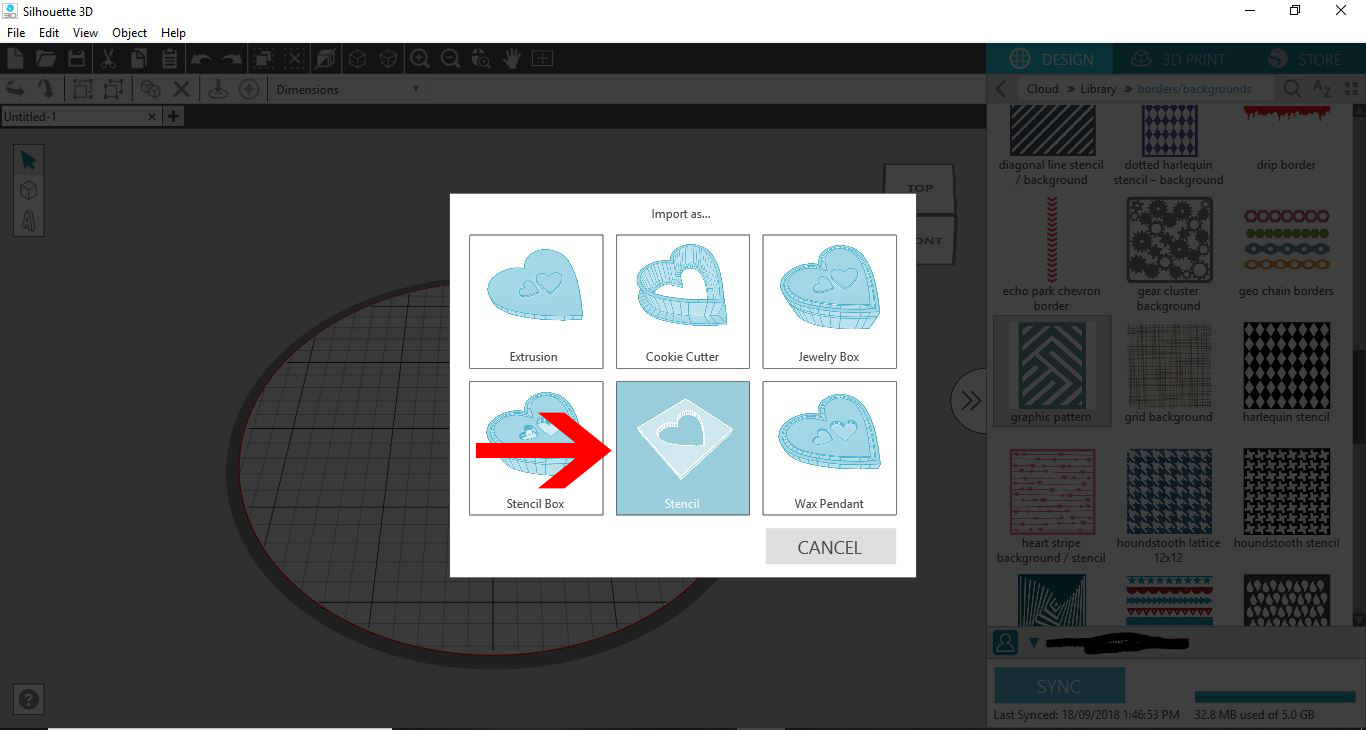Click the Drop to platform icon
The height and width of the screenshot is (730, 1366).
[218, 89]
